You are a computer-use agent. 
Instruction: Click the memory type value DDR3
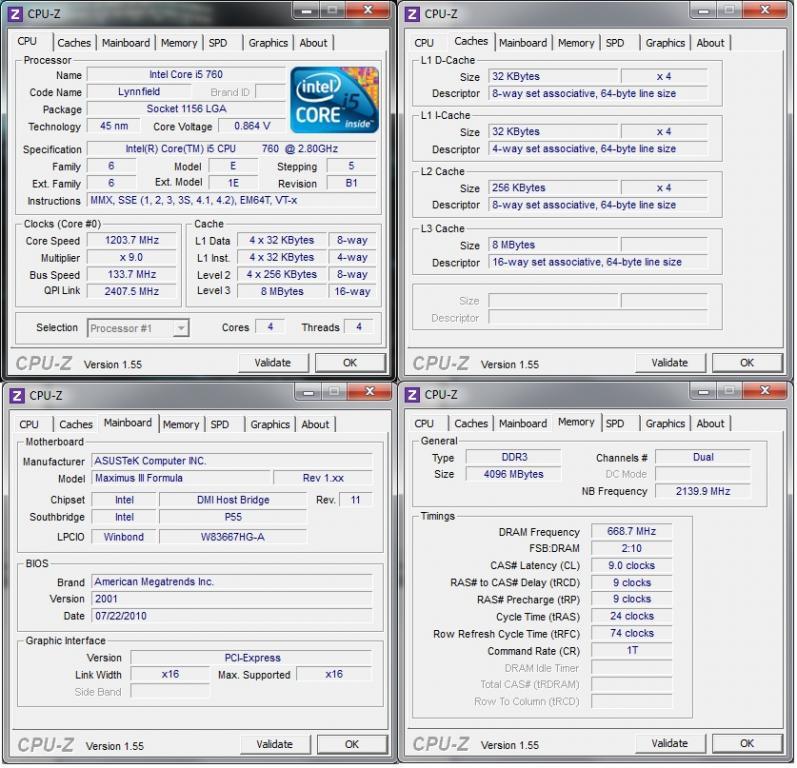[513, 457]
